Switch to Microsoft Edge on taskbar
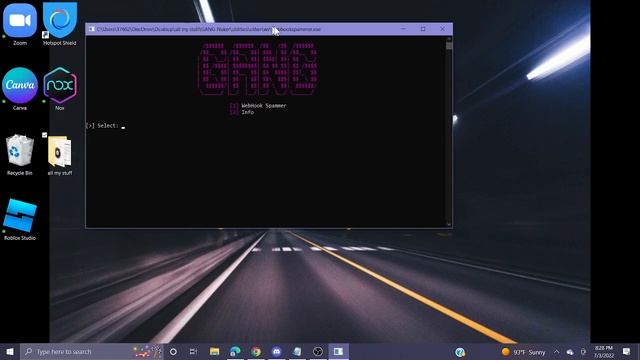Image resolution: width=640 pixels, height=360 pixels. (235, 351)
